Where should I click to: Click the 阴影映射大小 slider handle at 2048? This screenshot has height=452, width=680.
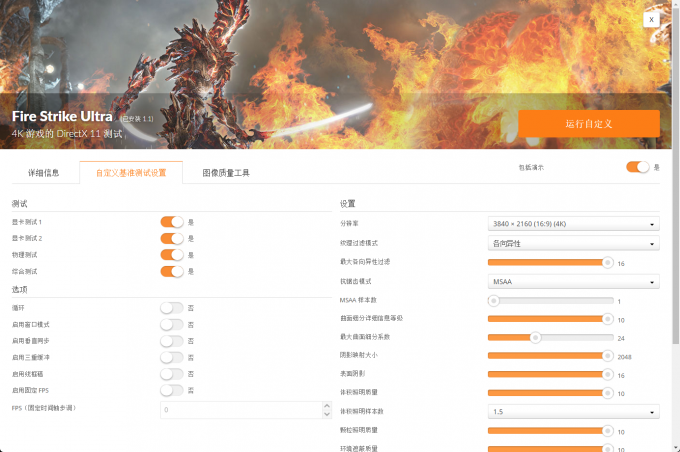point(608,356)
